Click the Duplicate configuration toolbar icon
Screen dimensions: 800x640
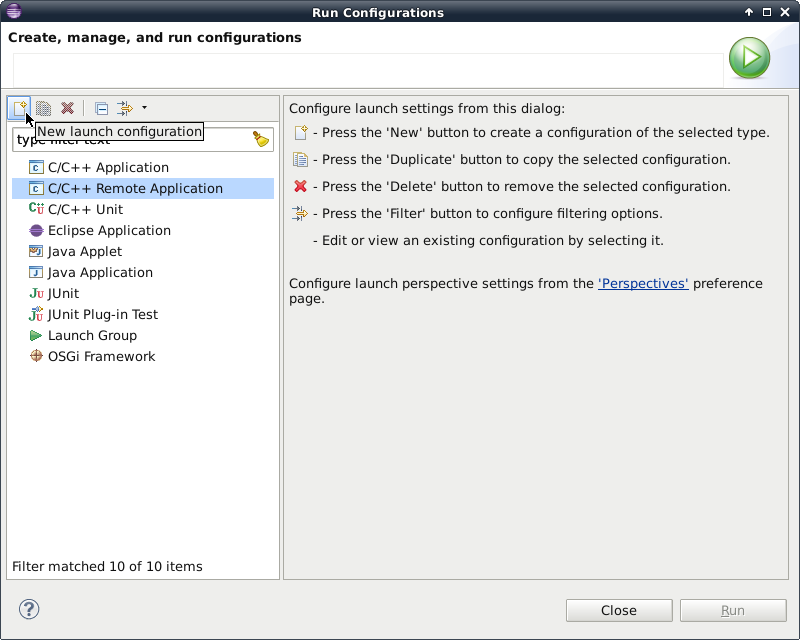[43, 108]
